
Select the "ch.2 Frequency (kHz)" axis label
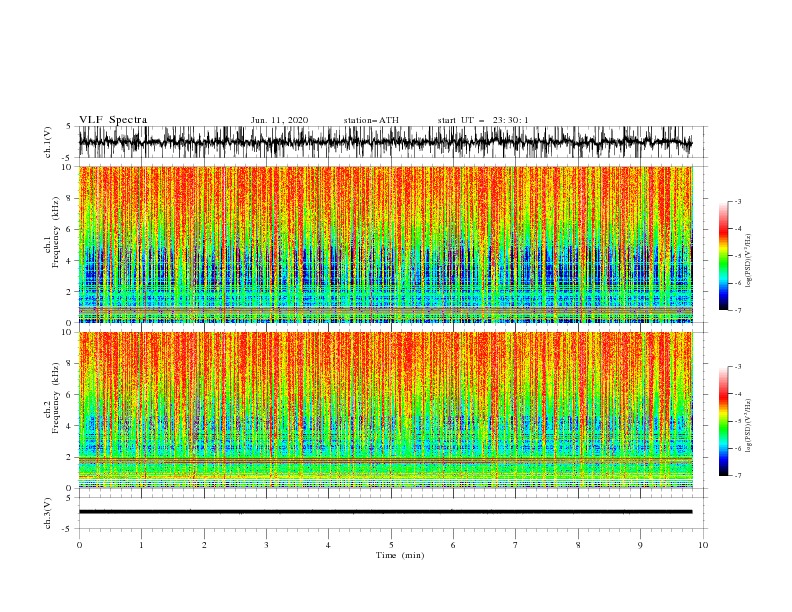coord(52,397)
